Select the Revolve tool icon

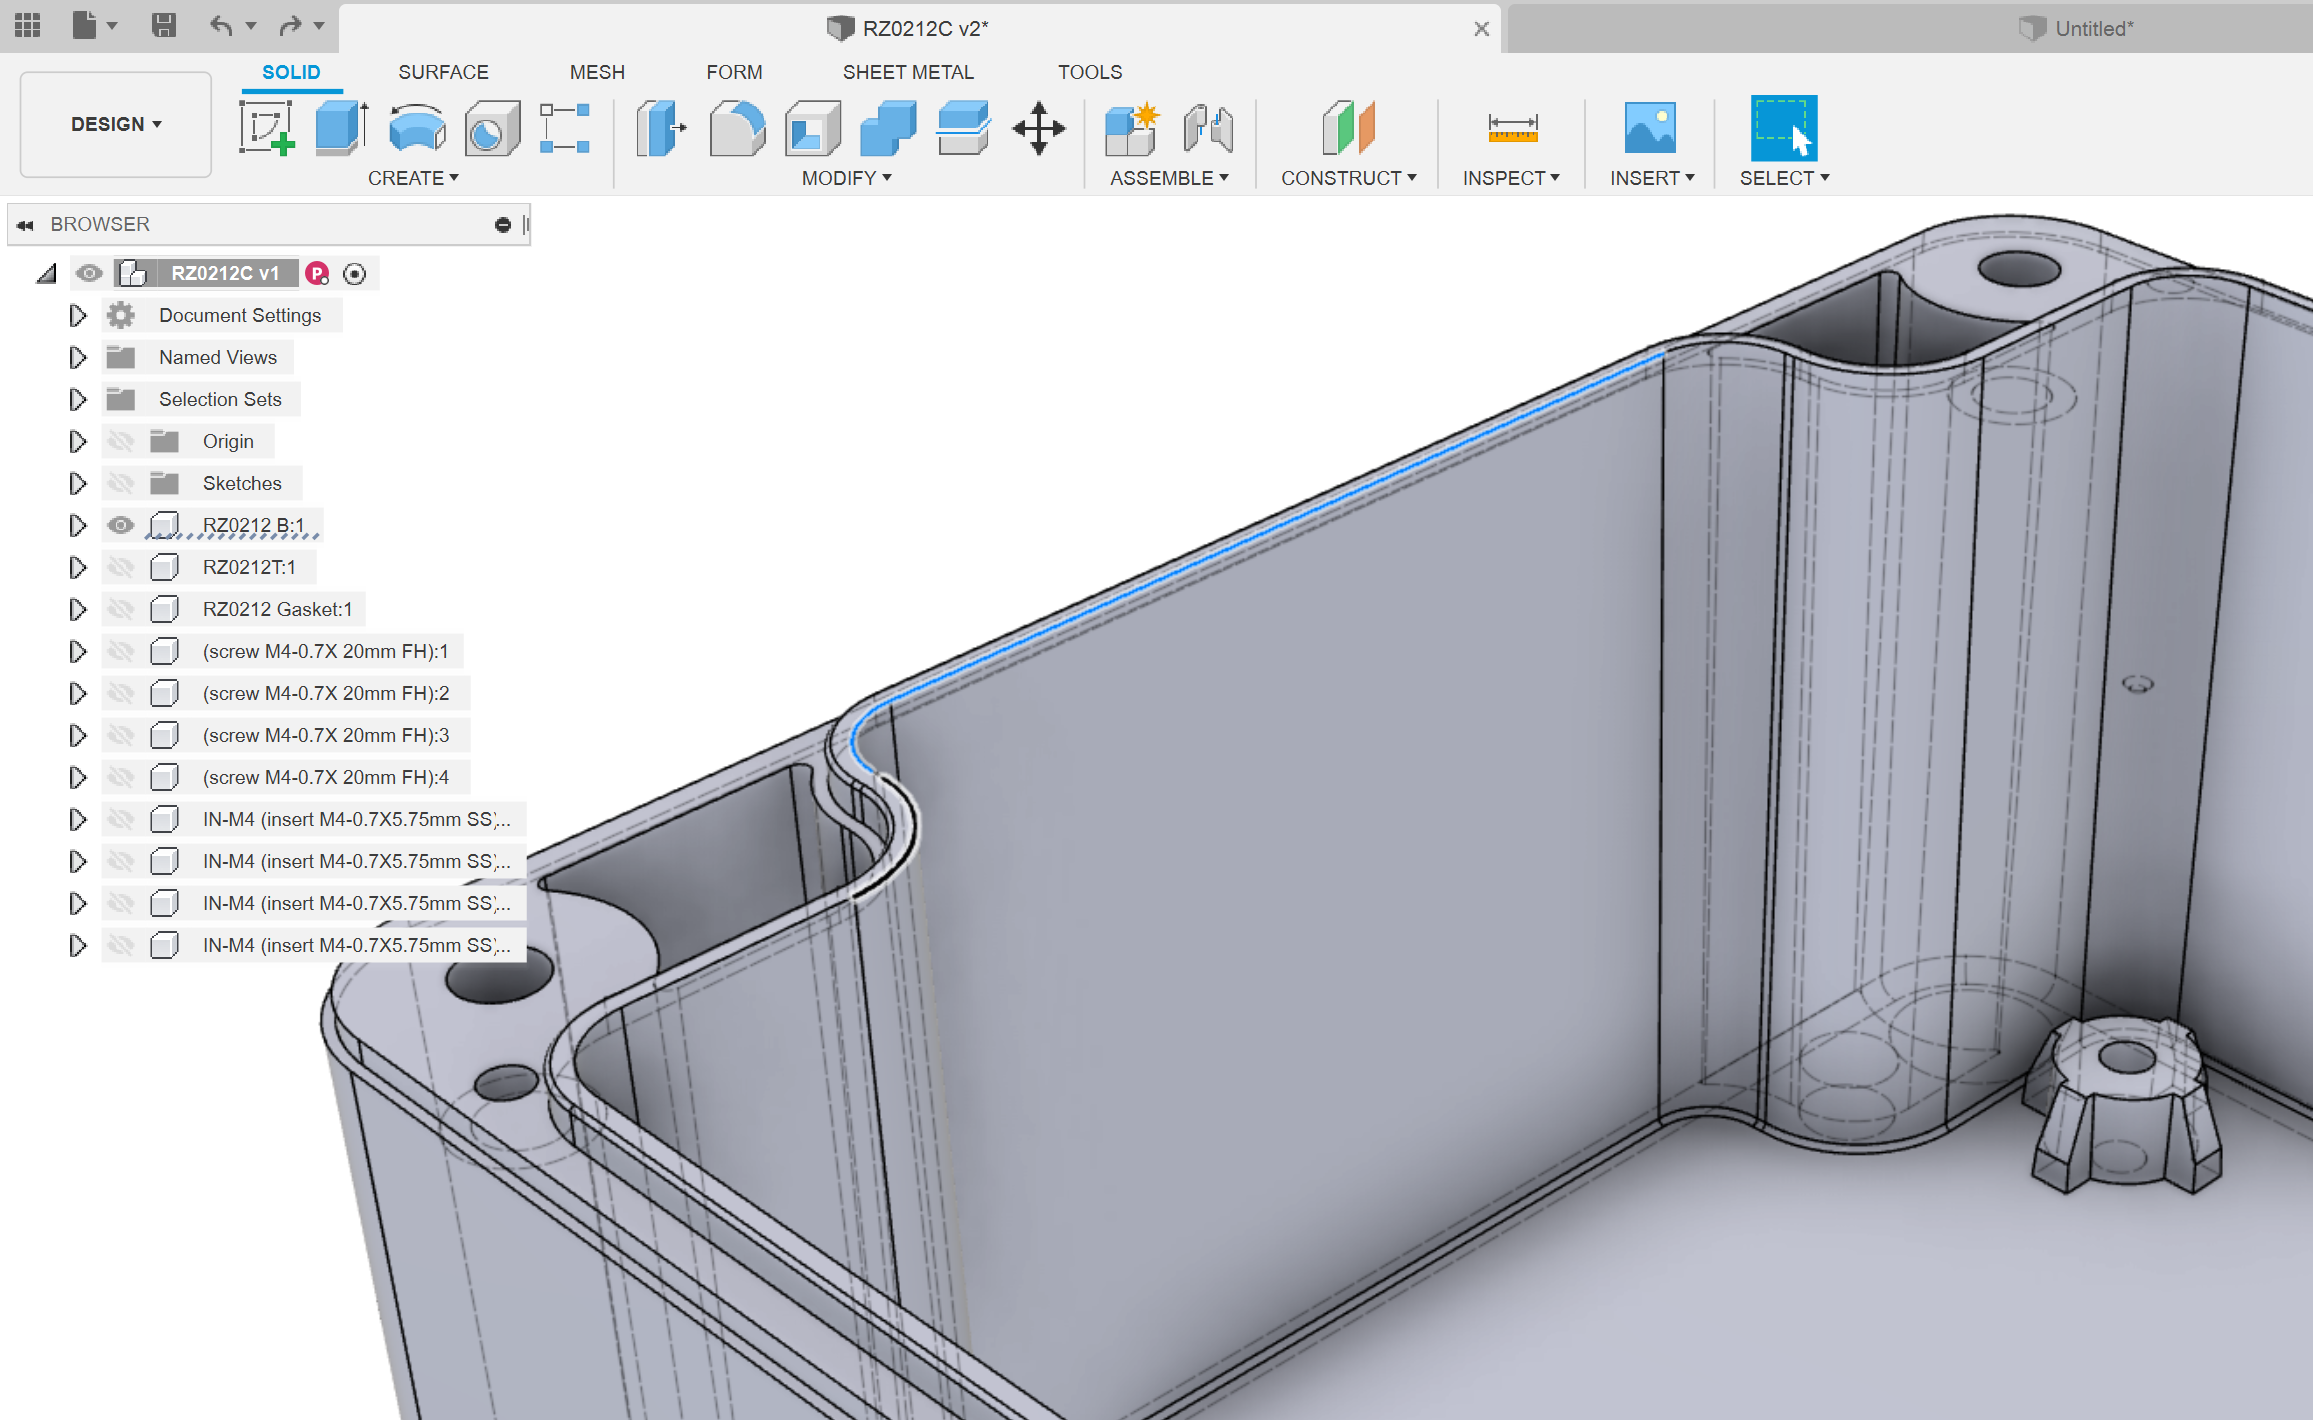pyautogui.click(x=417, y=128)
